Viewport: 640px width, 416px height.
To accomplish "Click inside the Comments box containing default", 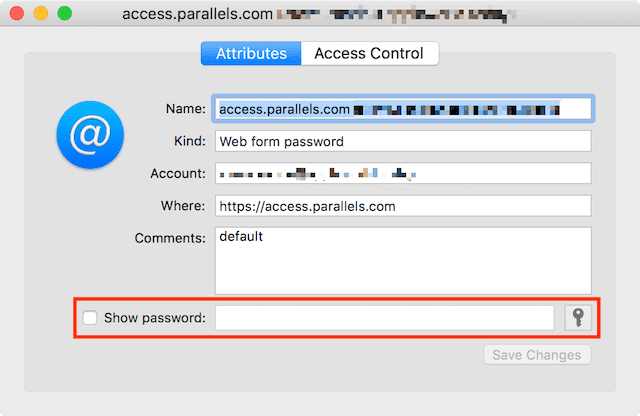I will pos(402,259).
